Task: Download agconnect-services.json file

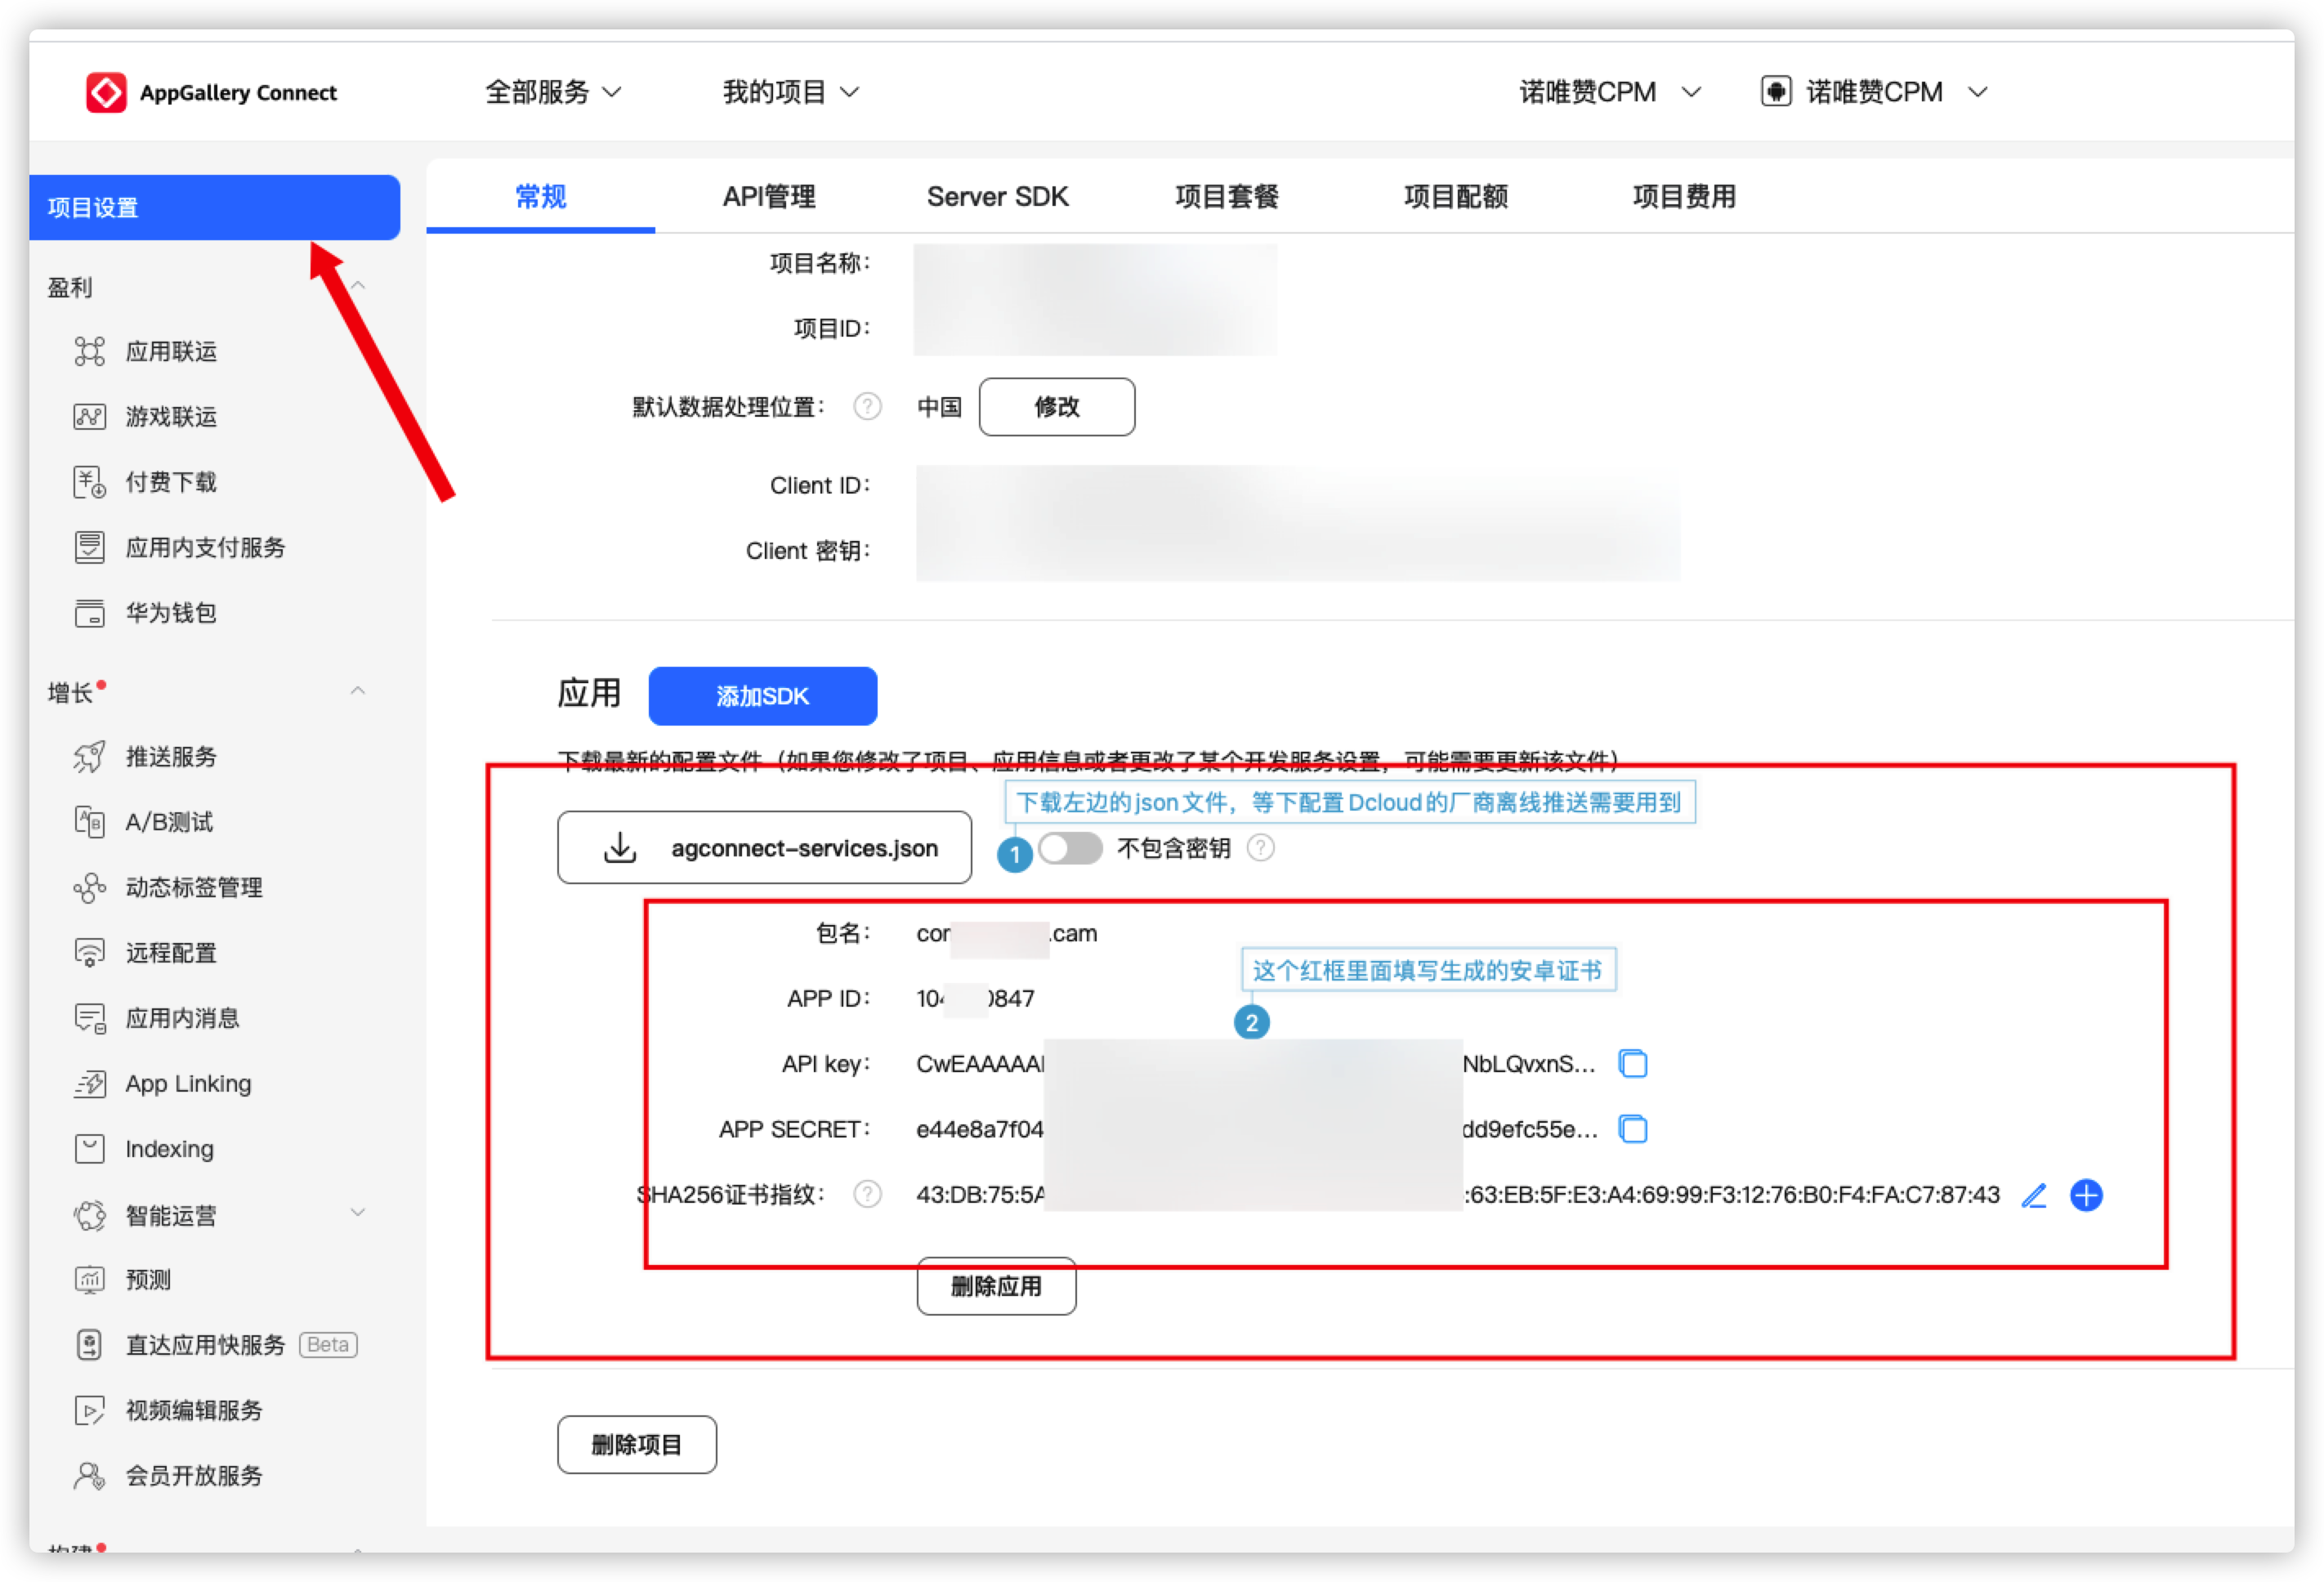Action: click(764, 848)
